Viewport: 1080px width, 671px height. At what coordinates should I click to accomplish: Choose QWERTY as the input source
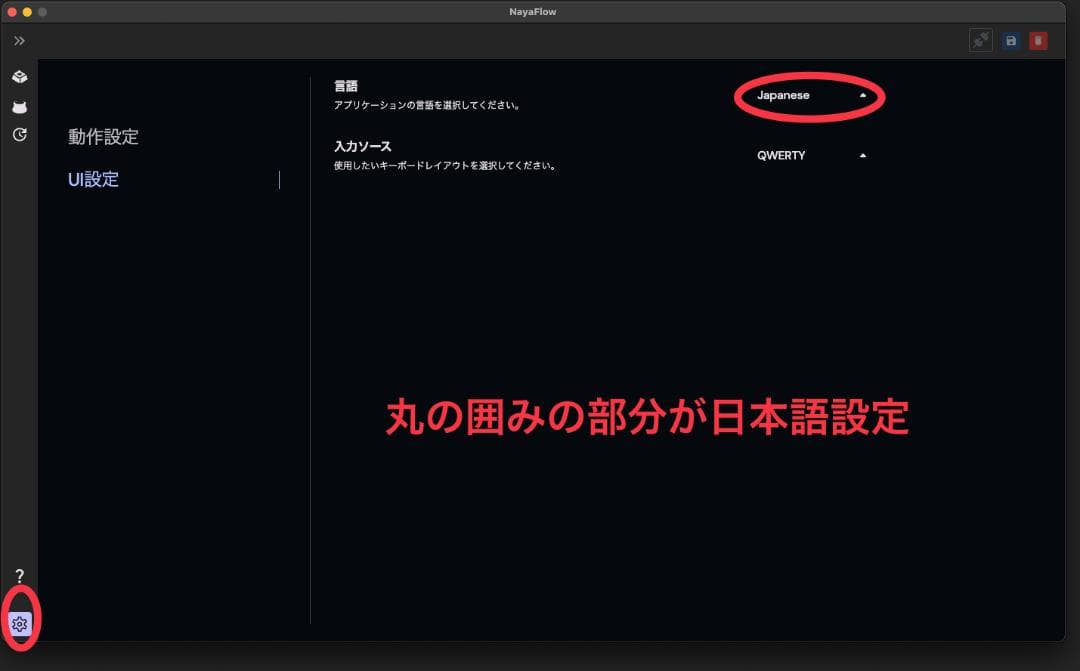coord(781,155)
